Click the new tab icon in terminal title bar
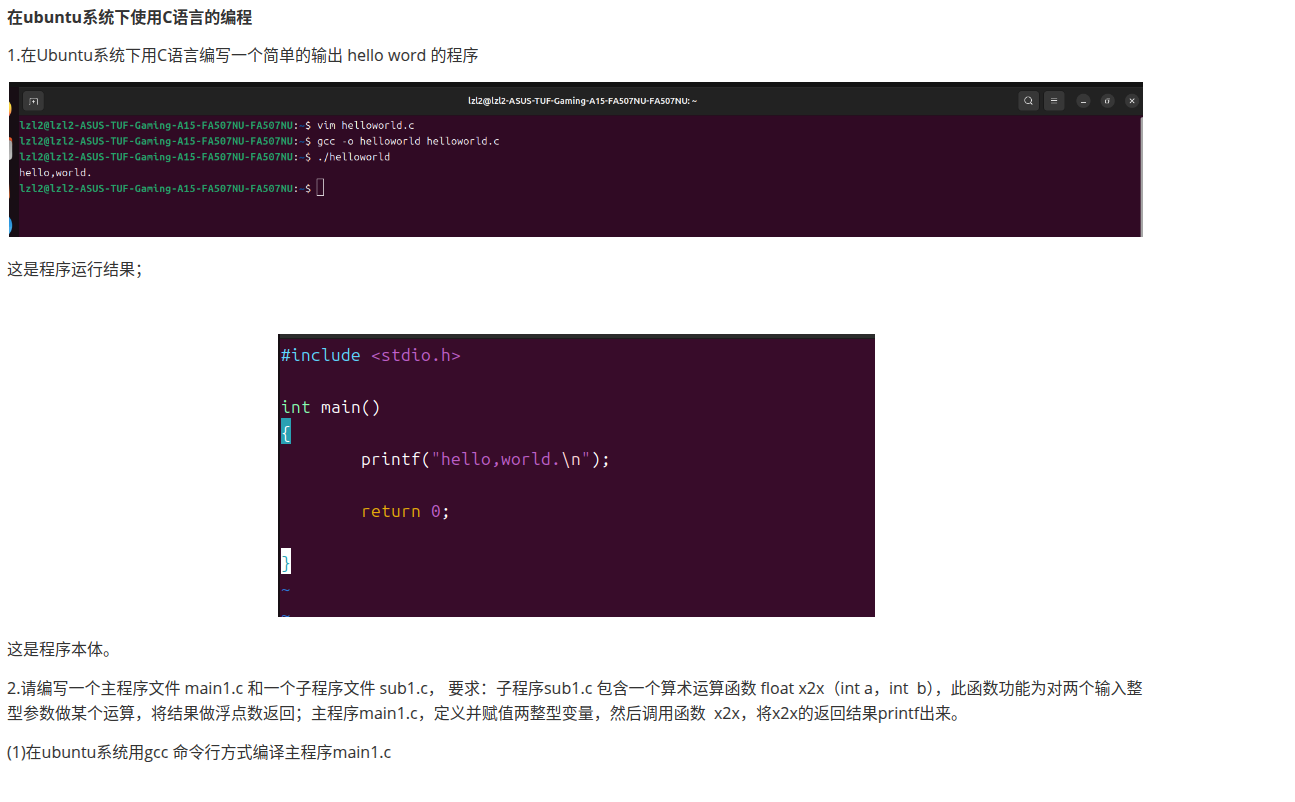This screenshot has width=1295, height=802. click(x=33, y=101)
